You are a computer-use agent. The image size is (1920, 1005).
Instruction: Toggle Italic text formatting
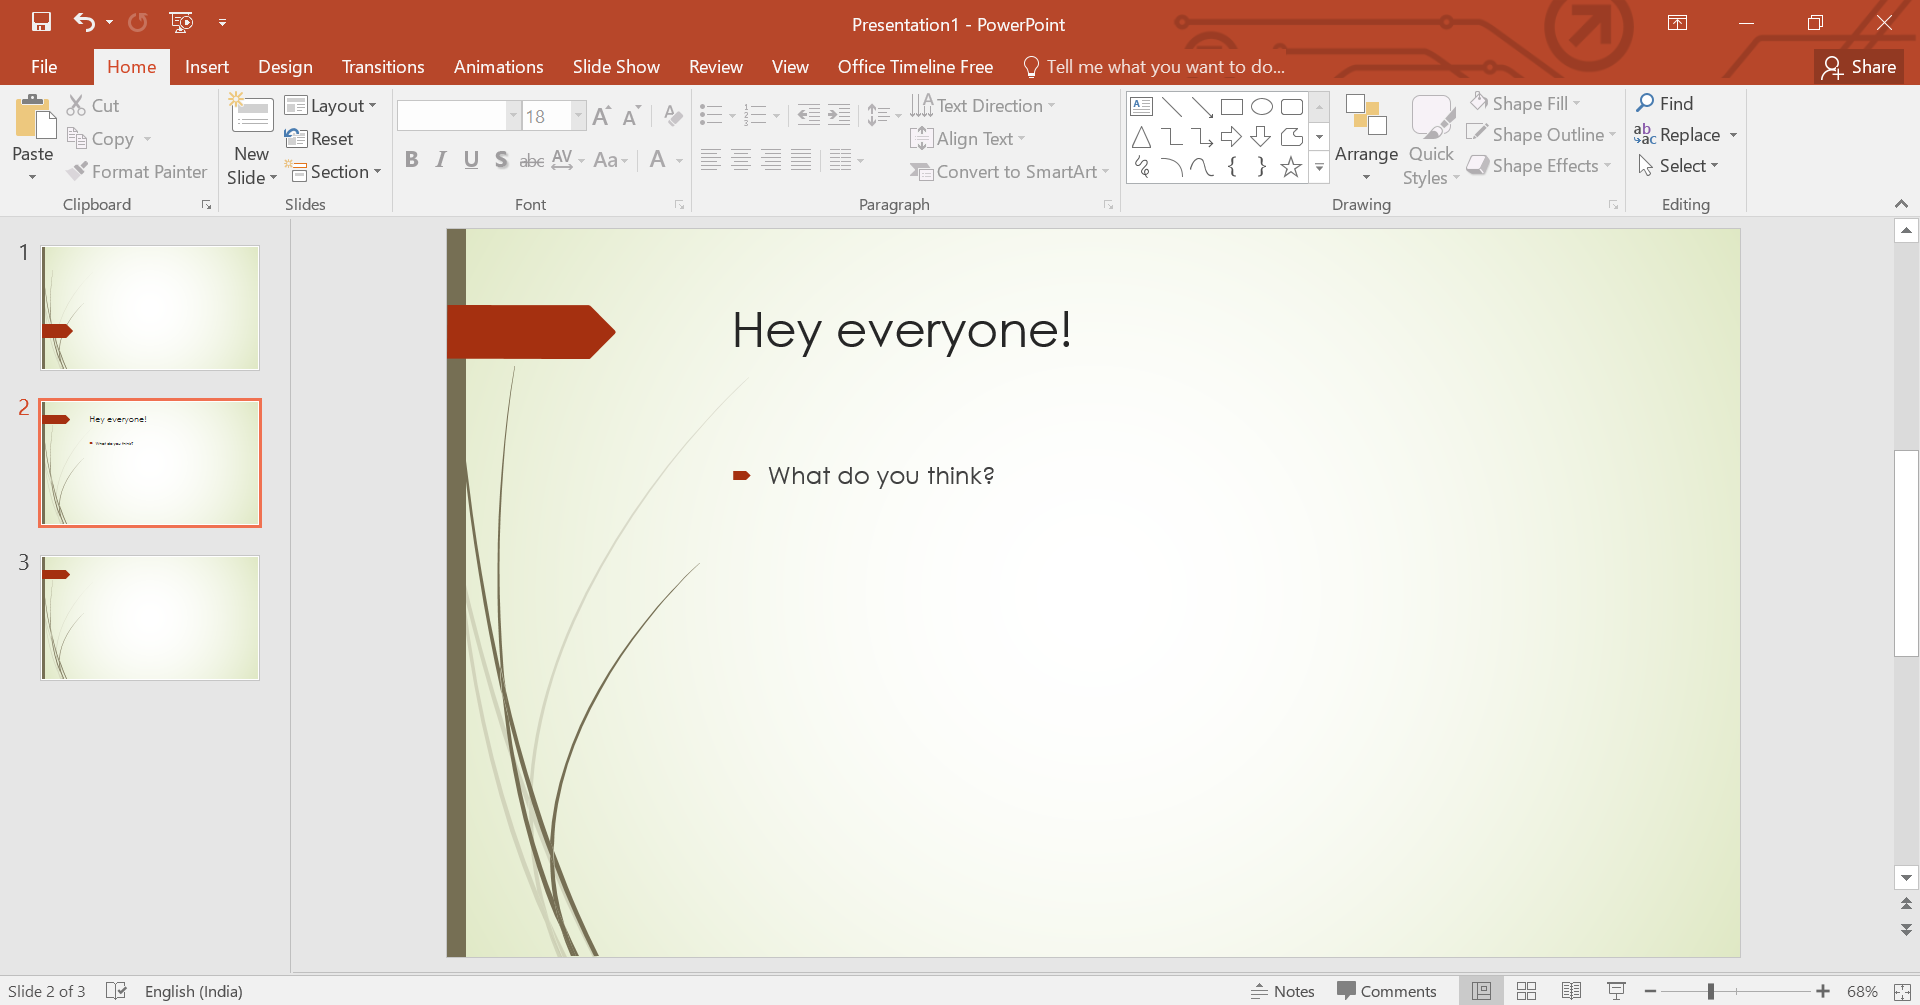tap(441, 160)
